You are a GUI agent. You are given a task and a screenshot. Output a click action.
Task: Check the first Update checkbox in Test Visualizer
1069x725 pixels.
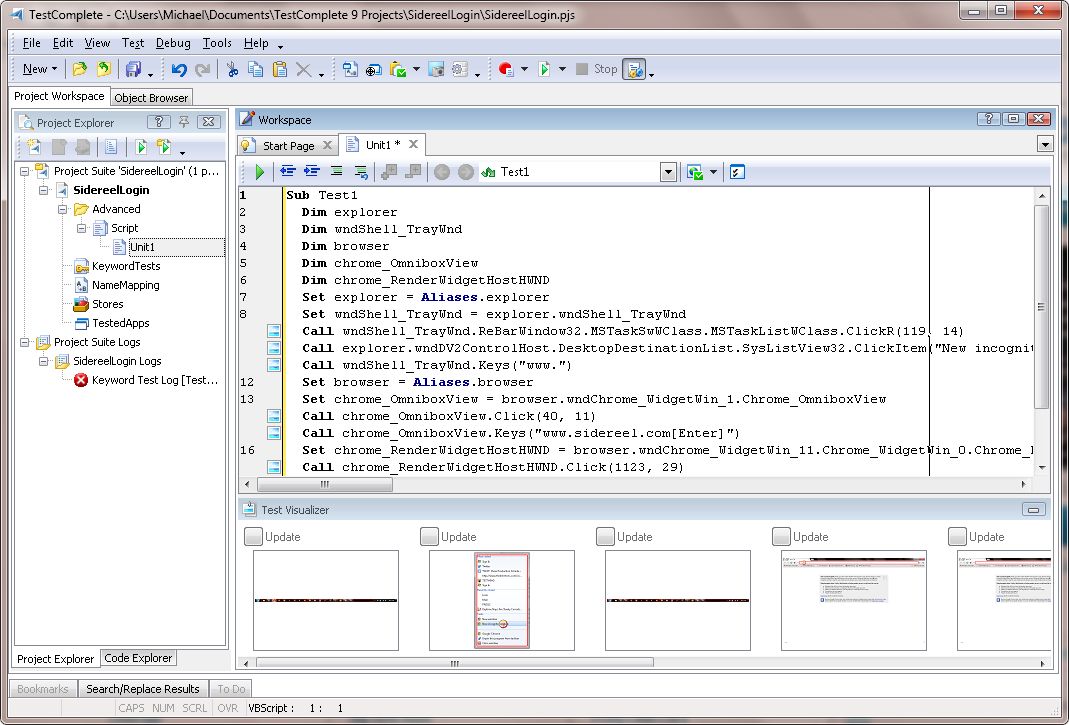tap(253, 537)
